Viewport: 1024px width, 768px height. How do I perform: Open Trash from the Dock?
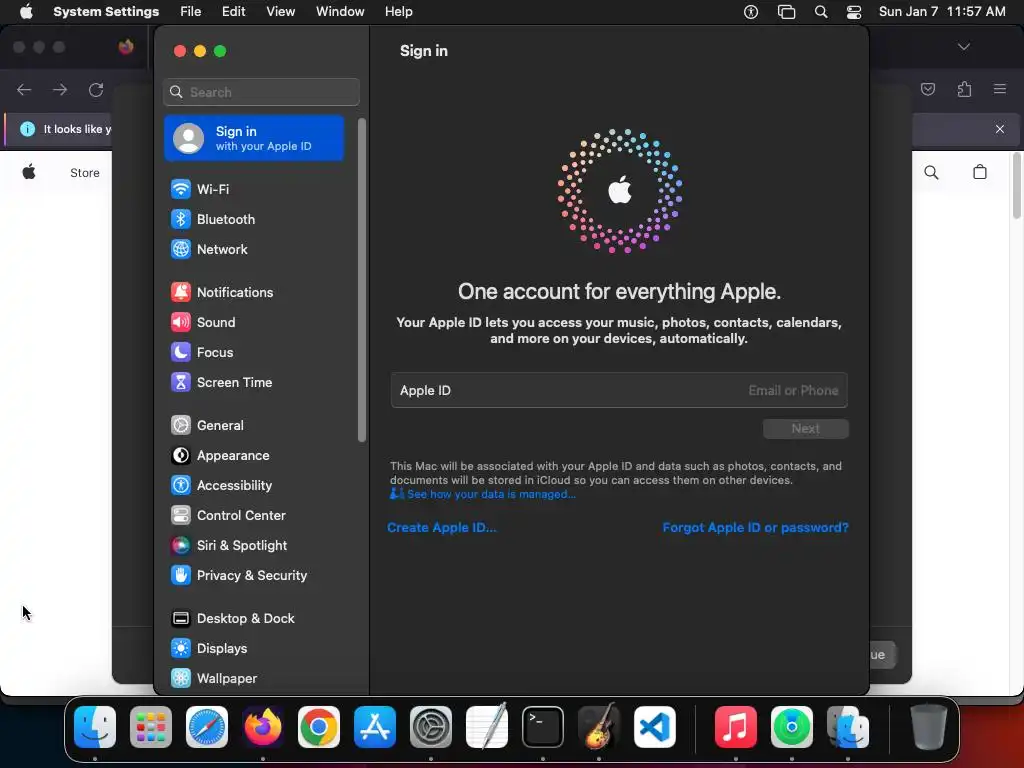929,727
